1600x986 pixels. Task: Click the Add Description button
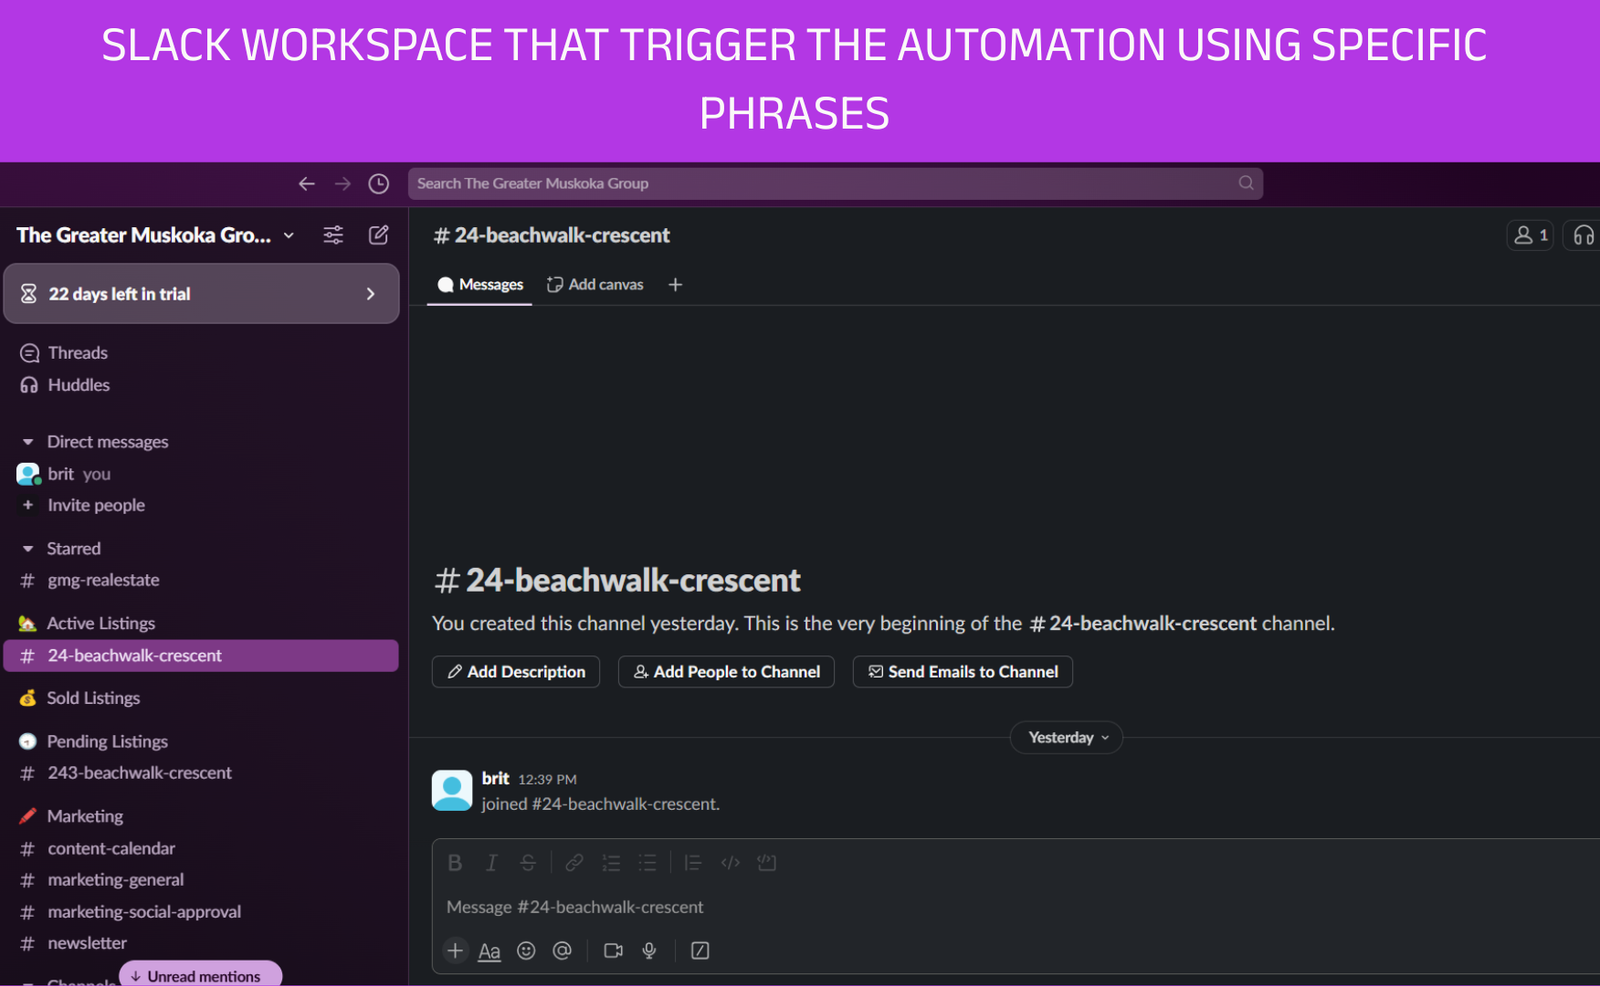[516, 672]
